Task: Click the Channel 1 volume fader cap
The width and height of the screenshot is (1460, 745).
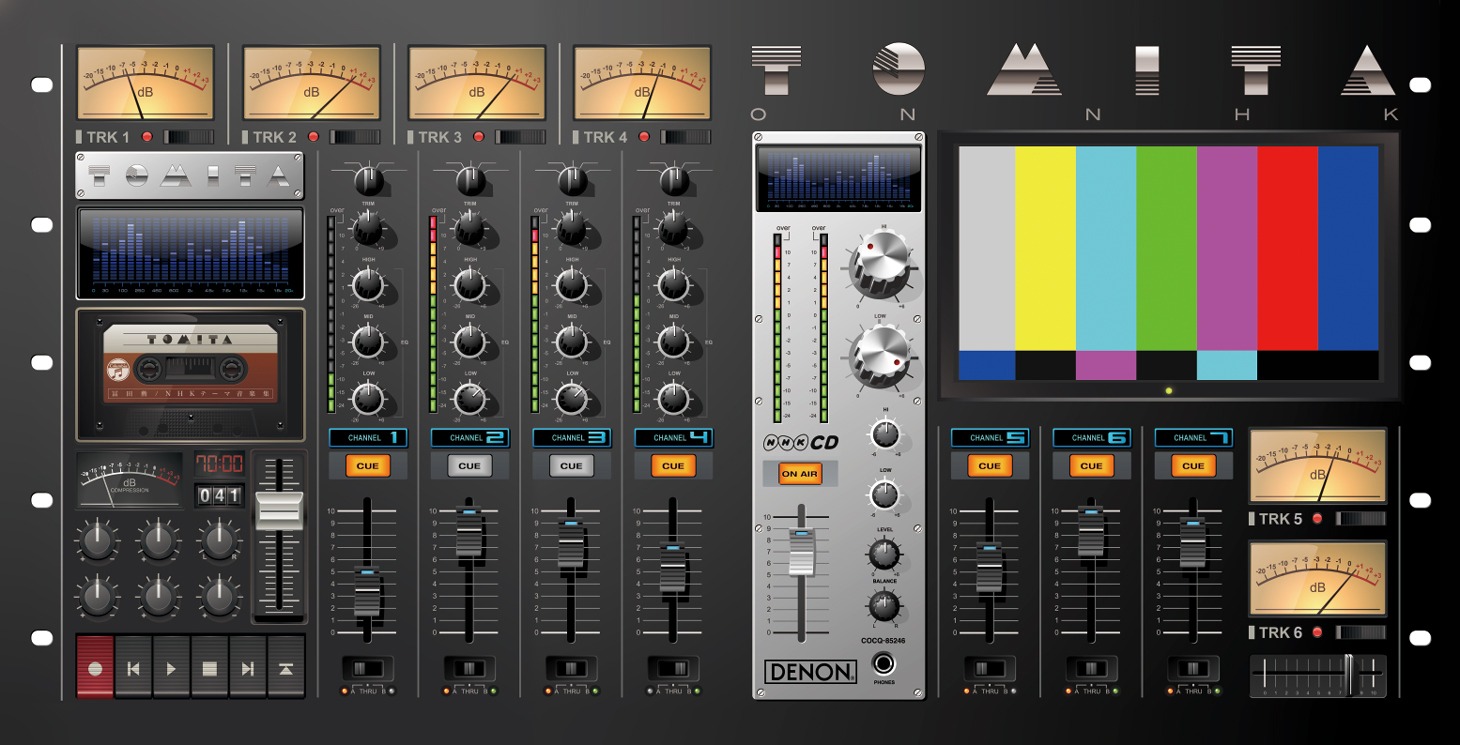Action: [x=368, y=590]
